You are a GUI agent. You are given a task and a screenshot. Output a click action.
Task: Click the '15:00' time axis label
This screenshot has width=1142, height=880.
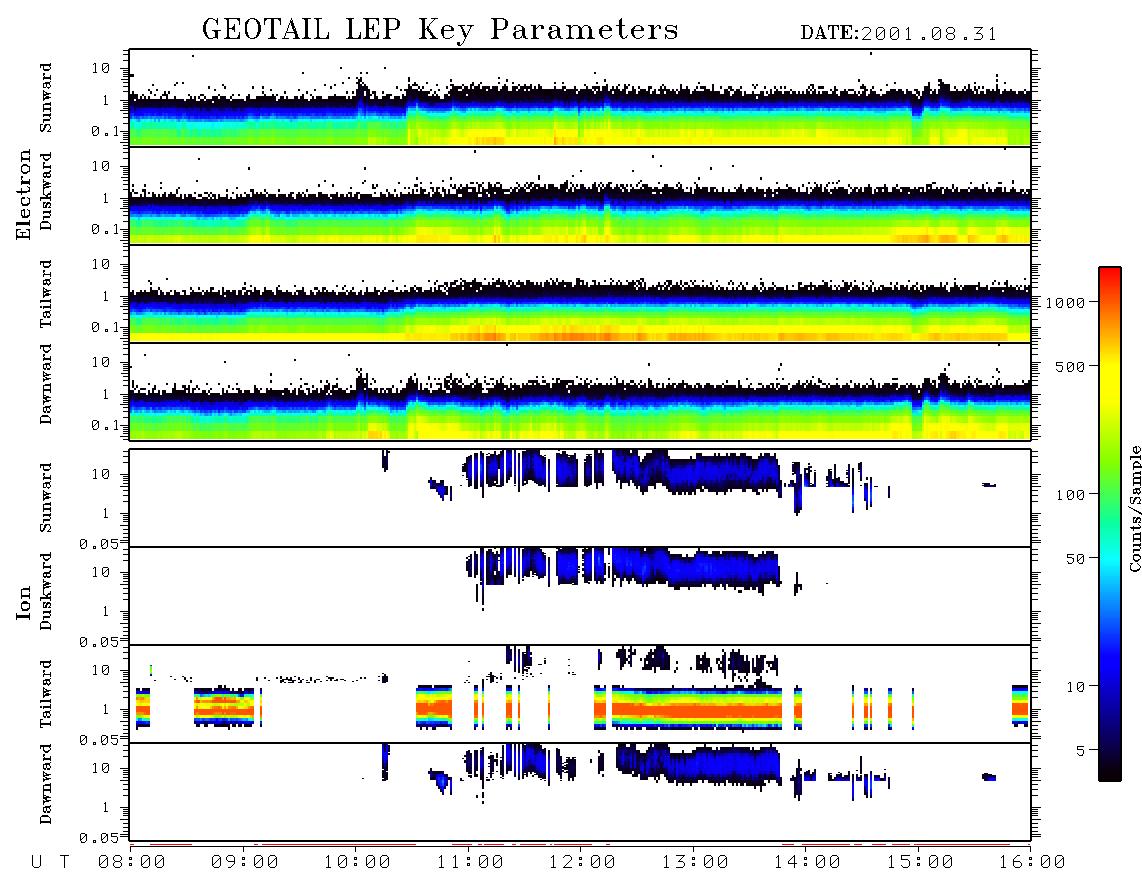pos(920,863)
